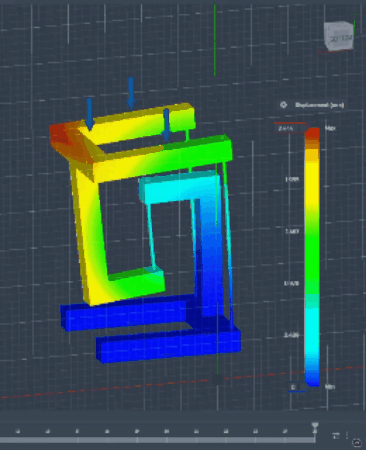Open the vertical dots menu beside the timeline
This screenshot has width=366, height=450.
347,435
